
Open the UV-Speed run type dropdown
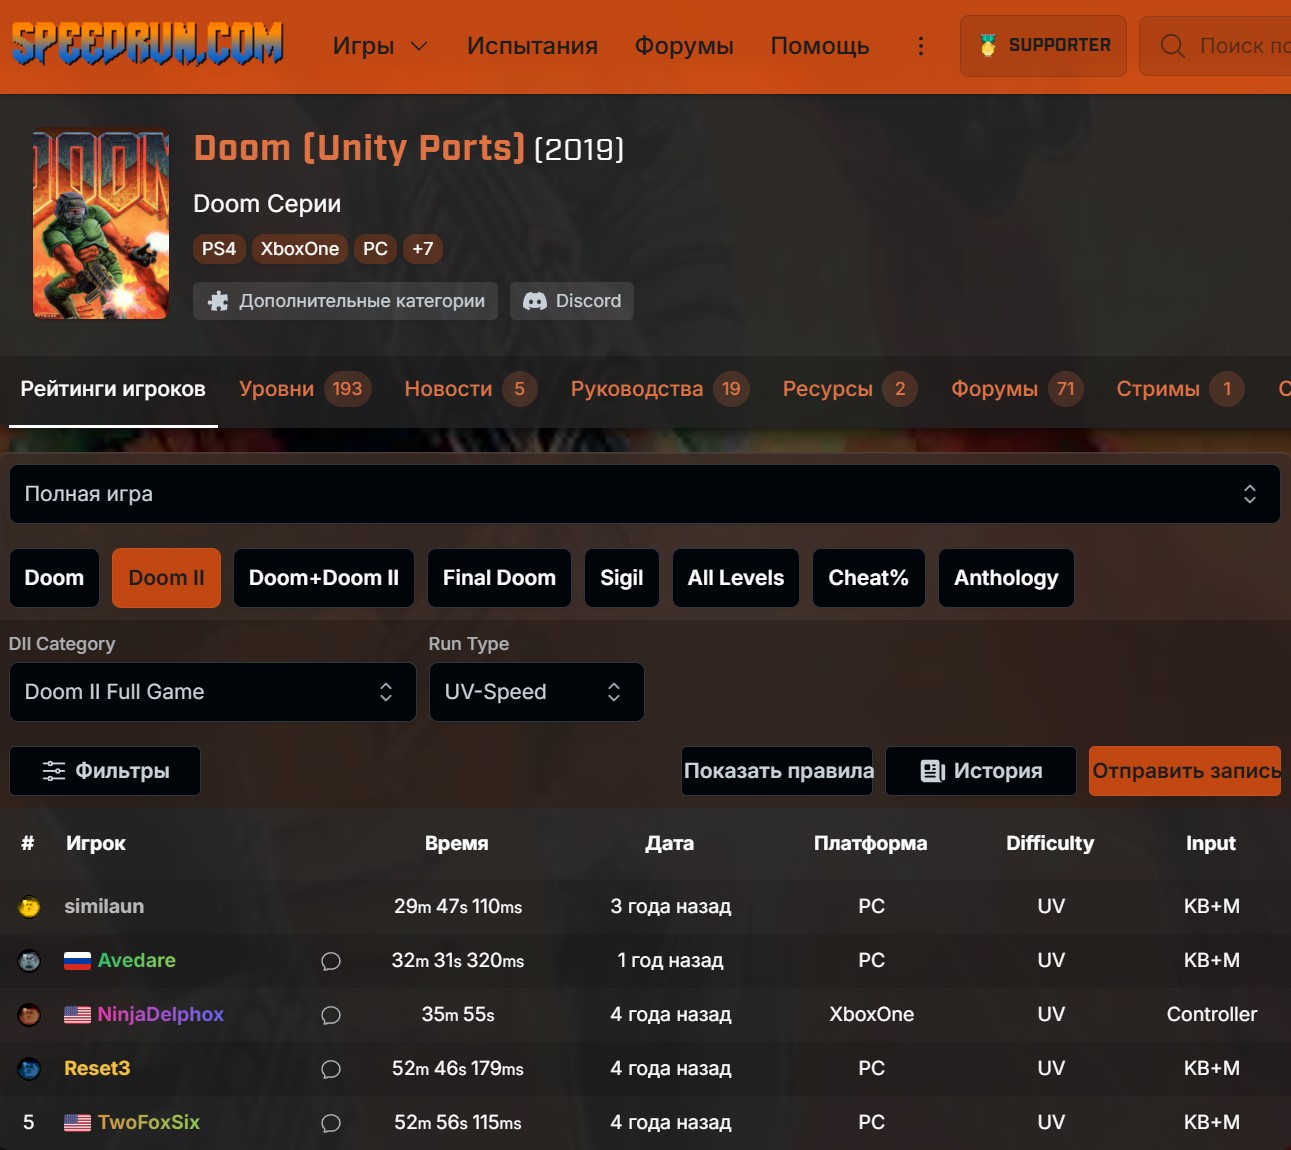(x=537, y=692)
